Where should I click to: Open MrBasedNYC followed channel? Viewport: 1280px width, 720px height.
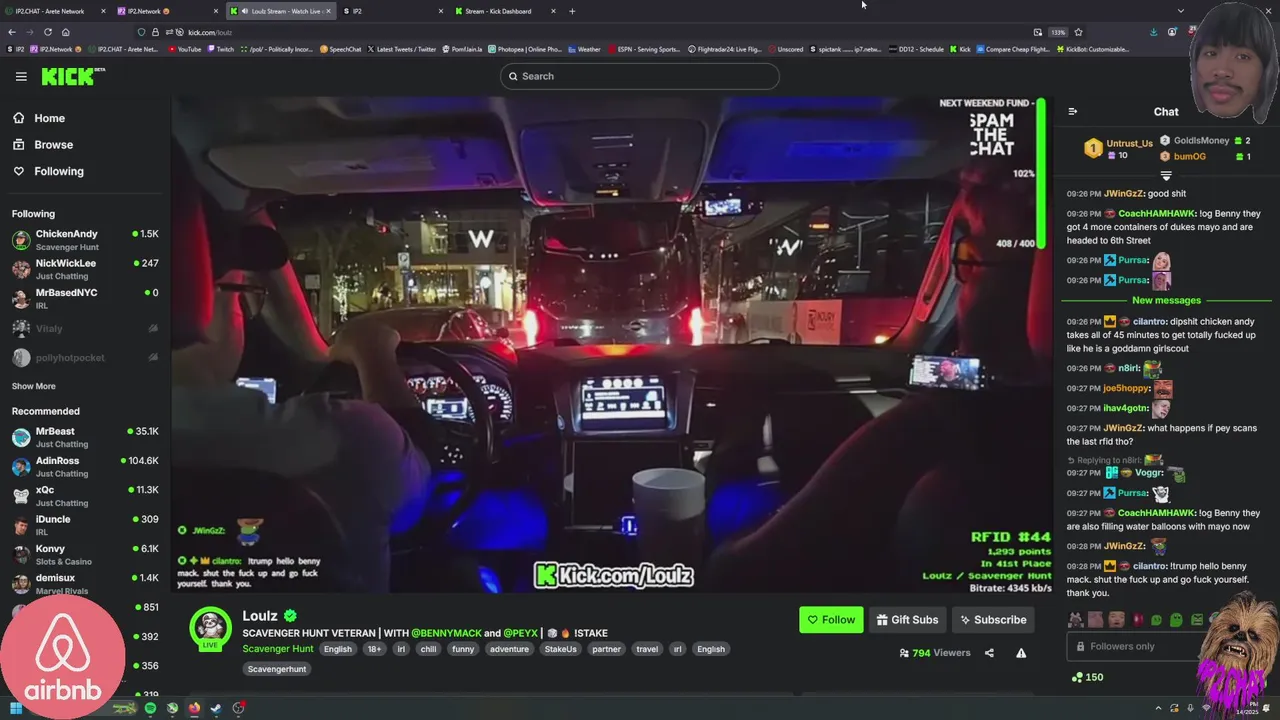[85, 298]
